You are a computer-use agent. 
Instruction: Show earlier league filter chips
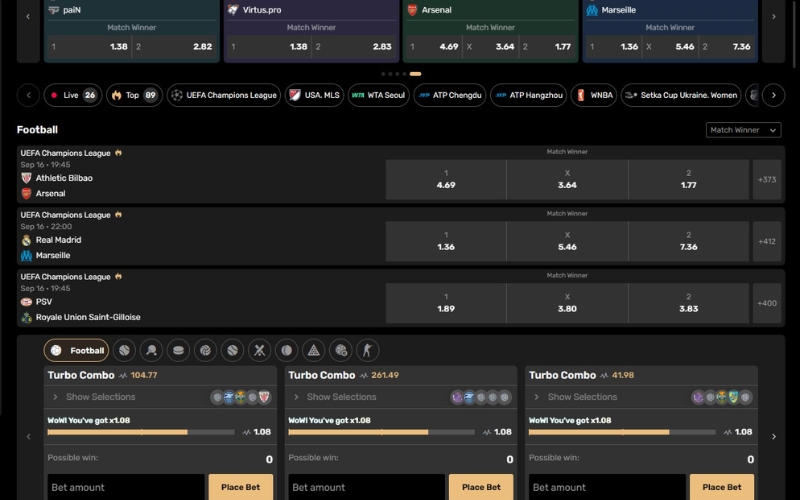tap(29, 95)
